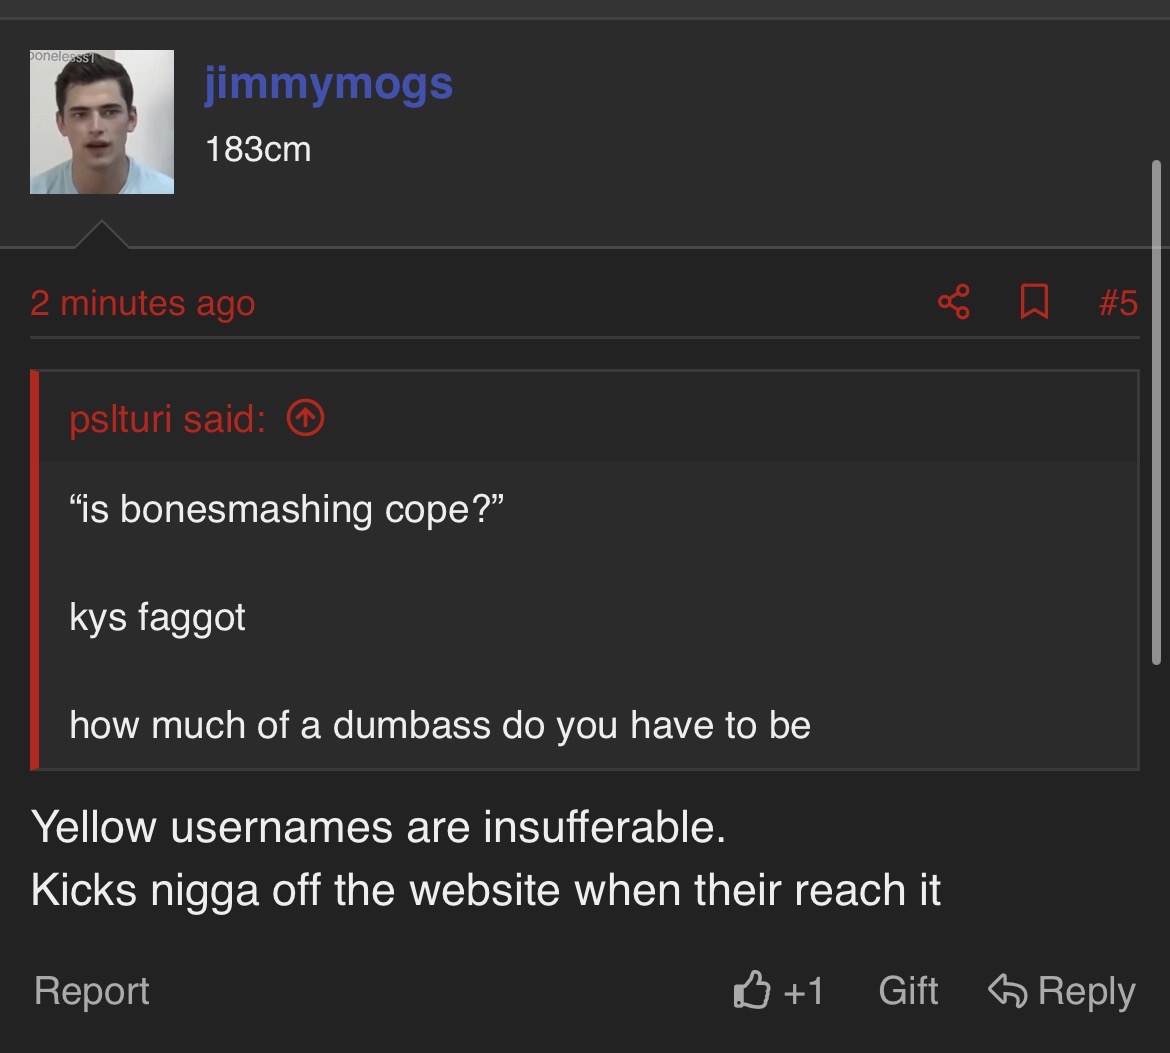The height and width of the screenshot is (1053, 1170).
Task: Click the "pslturi said:" quote attribution
Action: pyautogui.click(x=167, y=419)
